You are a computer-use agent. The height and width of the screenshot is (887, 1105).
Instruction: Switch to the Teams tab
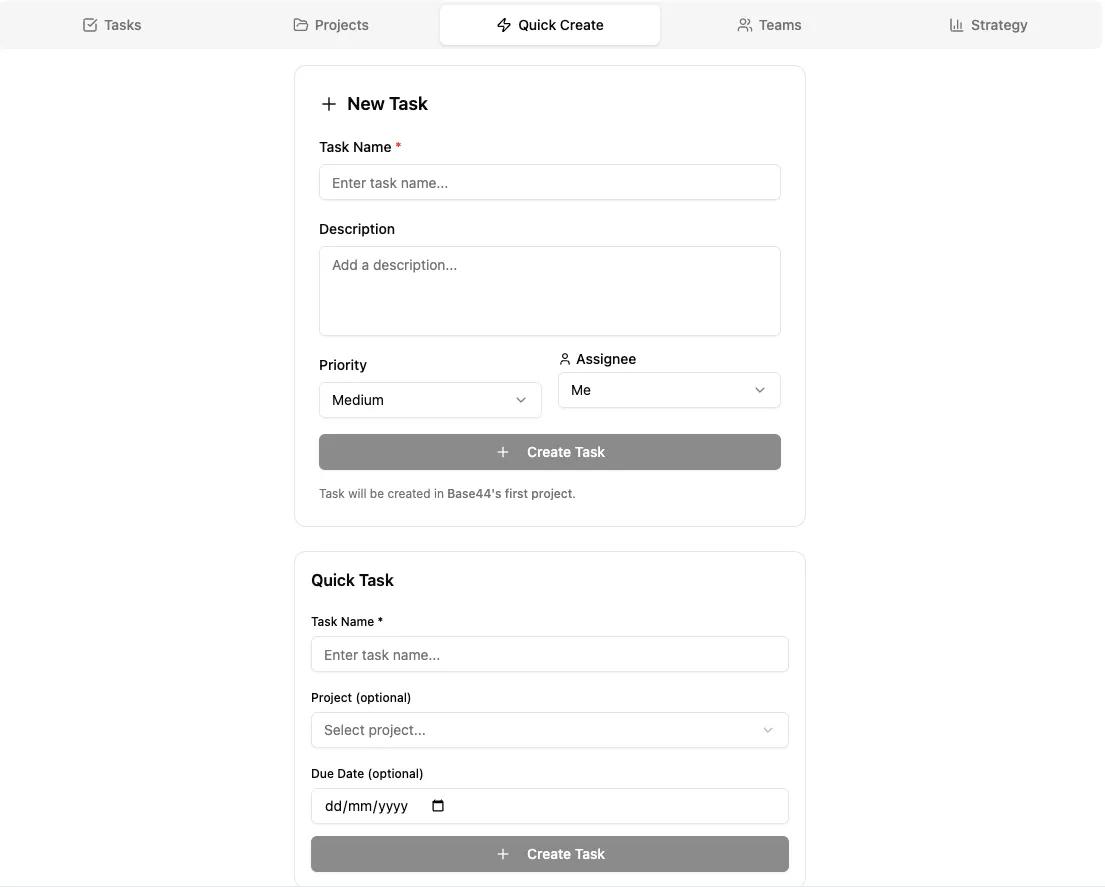pyautogui.click(x=770, y=25)
